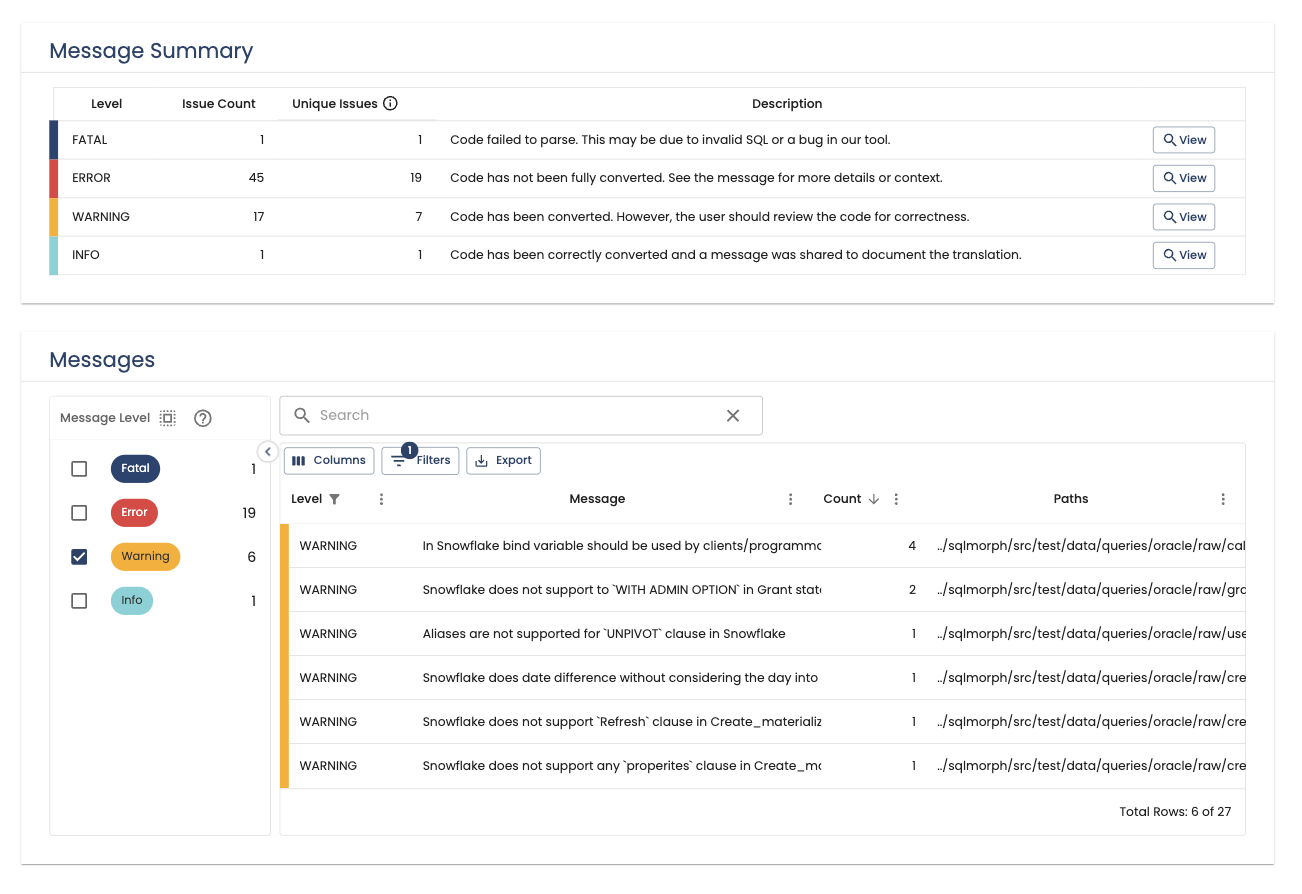Clear the search field with X icon
The image size is (1302, 894).
pyautogui.click(x=733, y=416)
